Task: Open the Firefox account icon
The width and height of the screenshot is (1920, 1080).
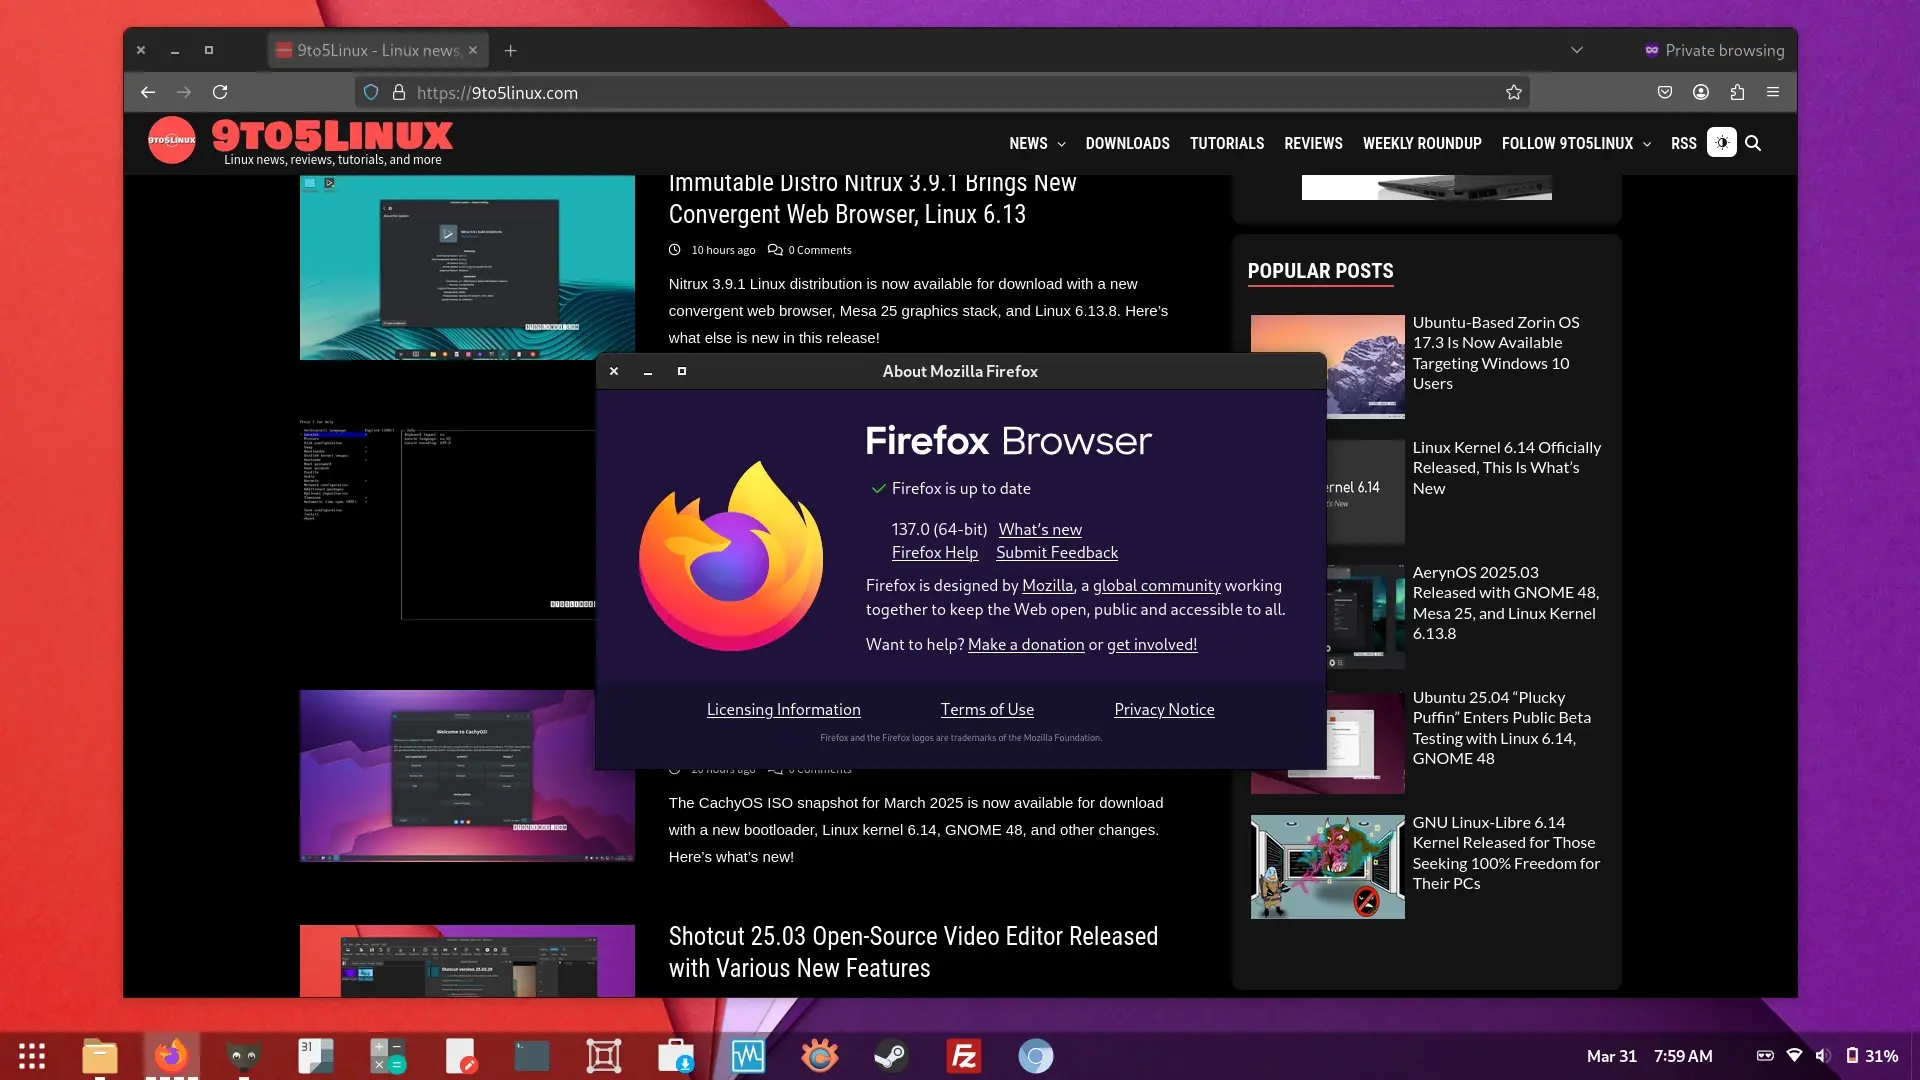Action: [x=1700, y=92]
